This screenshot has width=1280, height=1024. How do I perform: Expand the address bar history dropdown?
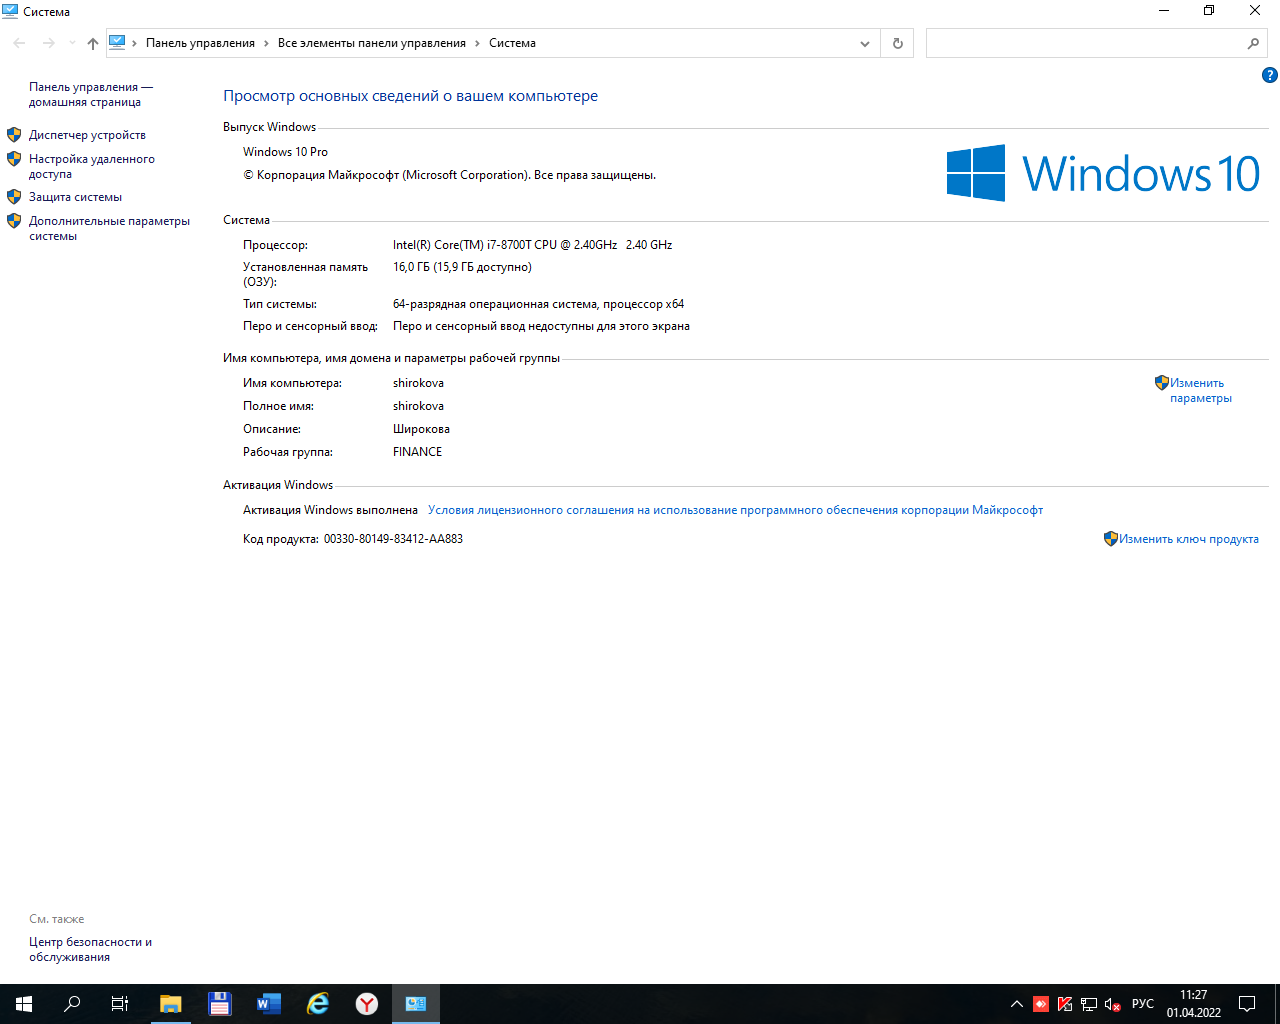(x=865, y=43)
